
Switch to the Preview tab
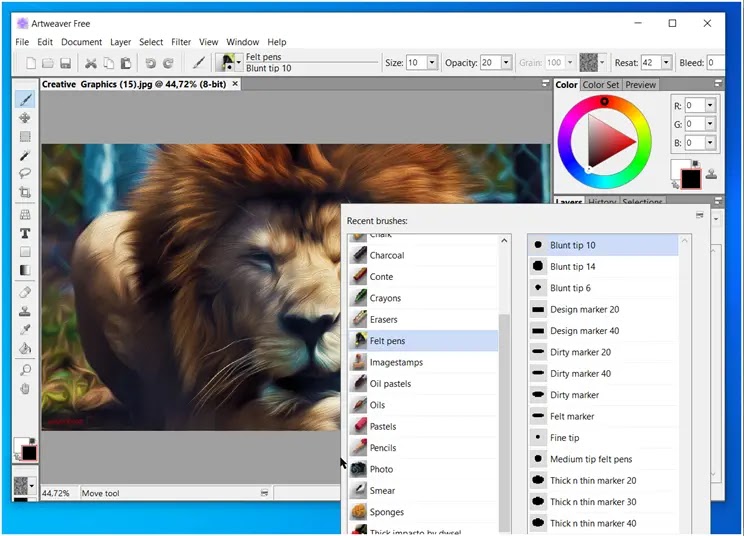click(x=640, y=84)
